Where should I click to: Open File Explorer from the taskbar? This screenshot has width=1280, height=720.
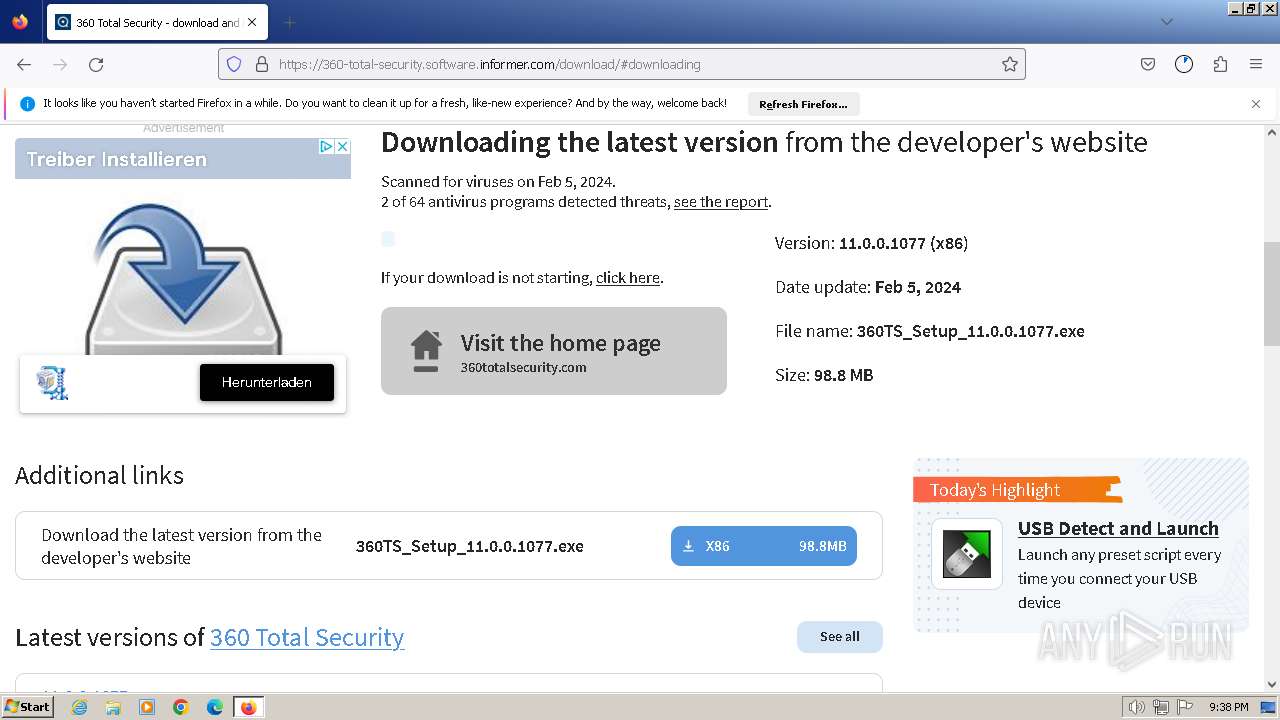[113, 707]
